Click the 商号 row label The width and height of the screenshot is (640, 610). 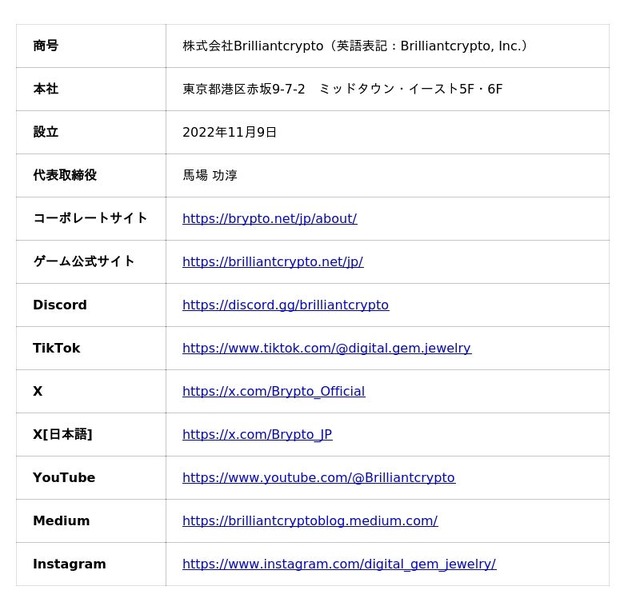[x=46, y=46]
